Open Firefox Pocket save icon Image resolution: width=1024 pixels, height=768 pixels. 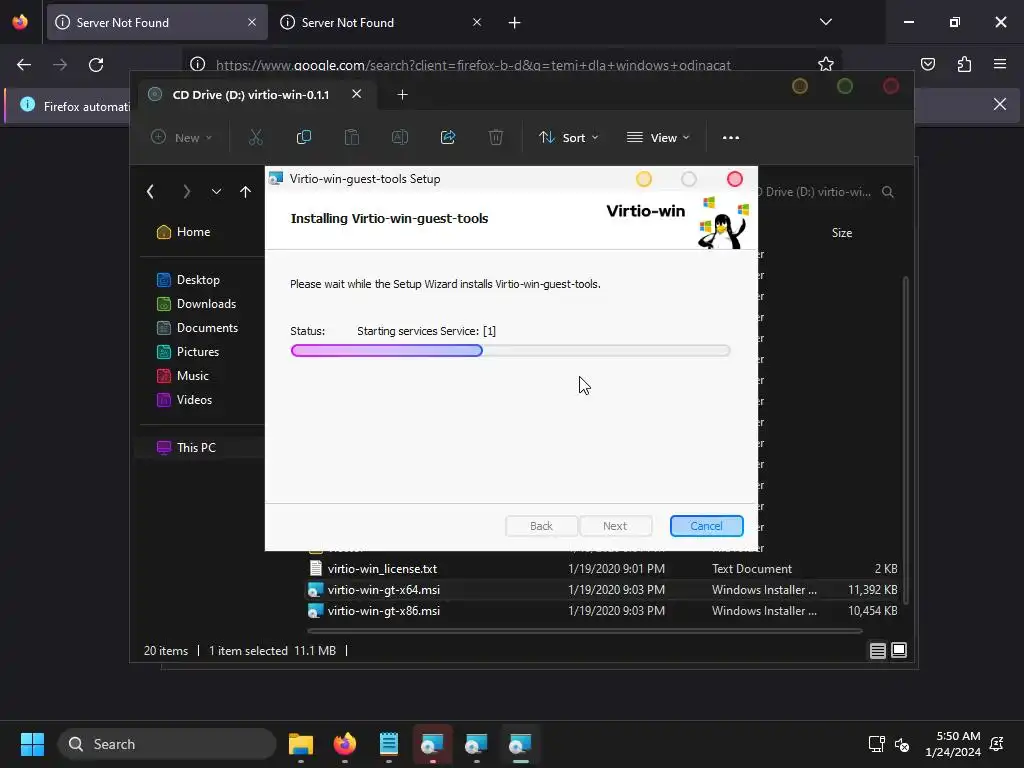(x=927, y=64)
